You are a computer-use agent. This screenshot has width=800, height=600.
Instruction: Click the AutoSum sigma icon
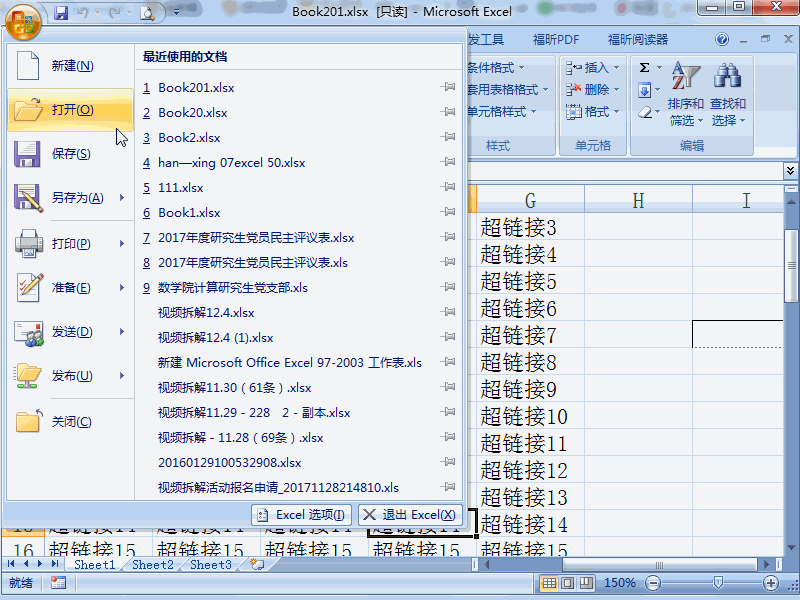coord(645,67)
